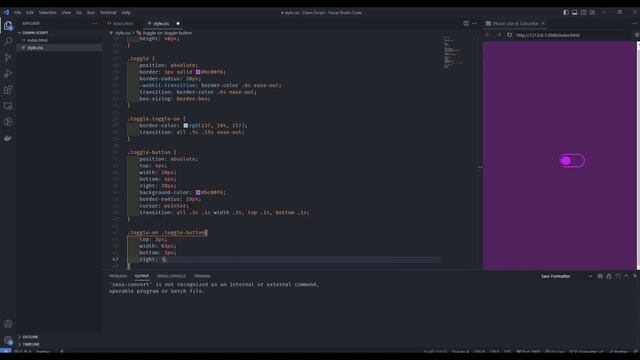The width and height of the screenshot is (640, 360).
Task: Click the border color swatch in .toggle rule
Action: [198, 72]
